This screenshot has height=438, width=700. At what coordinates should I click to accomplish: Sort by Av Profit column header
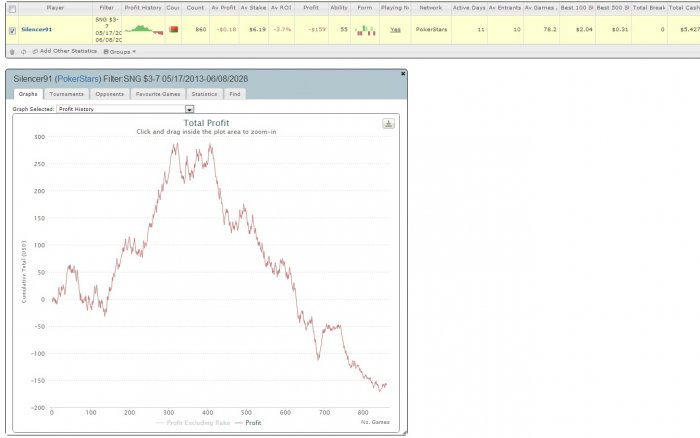[223, 8]
